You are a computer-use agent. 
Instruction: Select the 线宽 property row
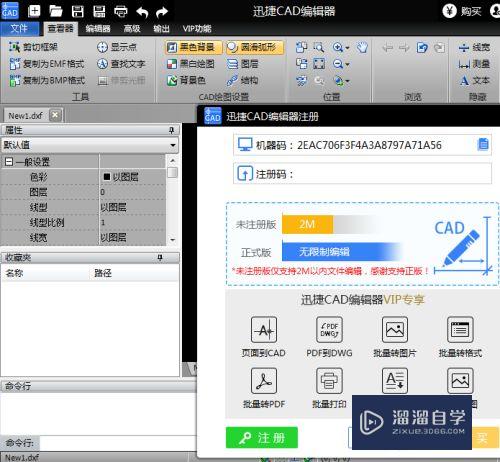pyautogui.click(x=83, y=237)
